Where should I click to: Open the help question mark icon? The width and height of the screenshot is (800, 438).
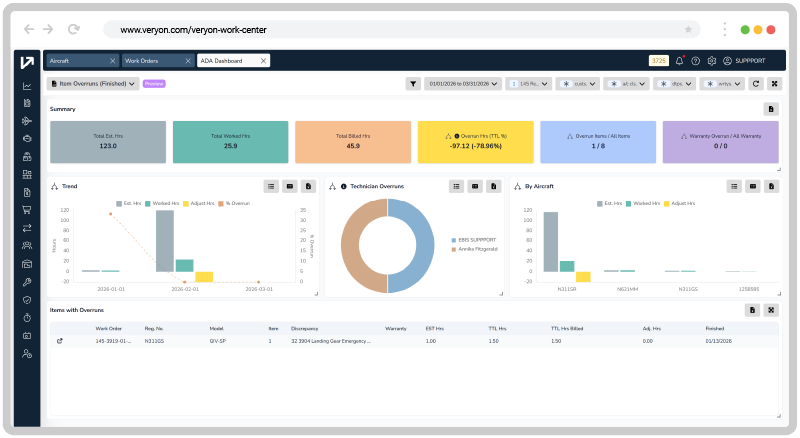point(696,61)
